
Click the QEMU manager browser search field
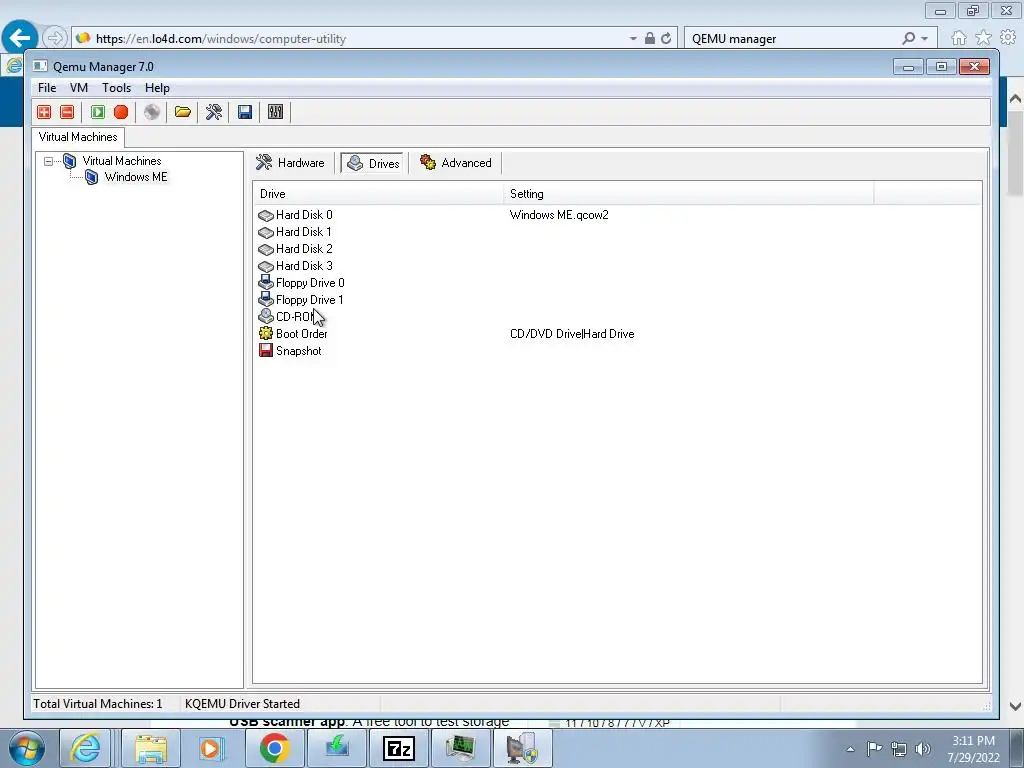pyautogui.click(x=793, y=39)
